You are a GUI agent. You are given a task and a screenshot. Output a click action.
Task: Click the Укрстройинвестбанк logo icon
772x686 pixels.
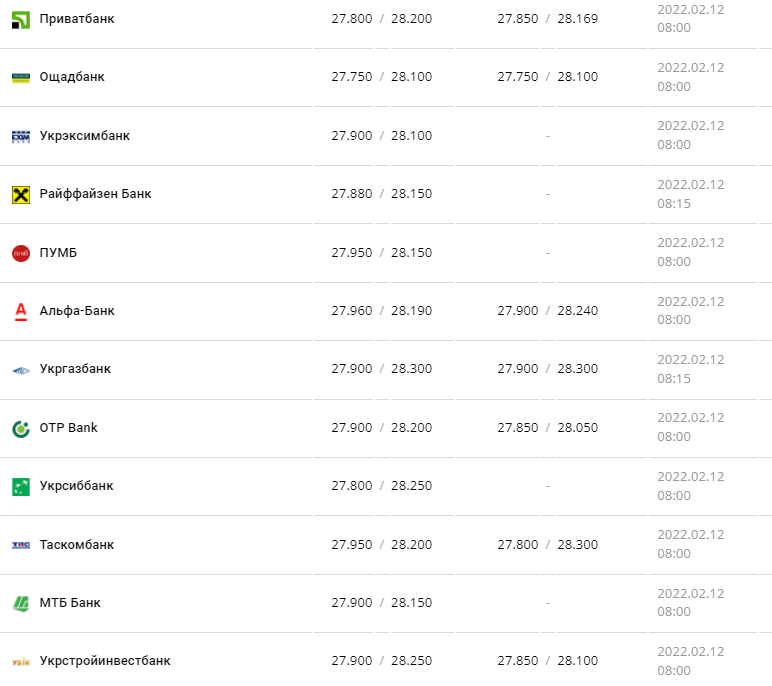[21, 661]
